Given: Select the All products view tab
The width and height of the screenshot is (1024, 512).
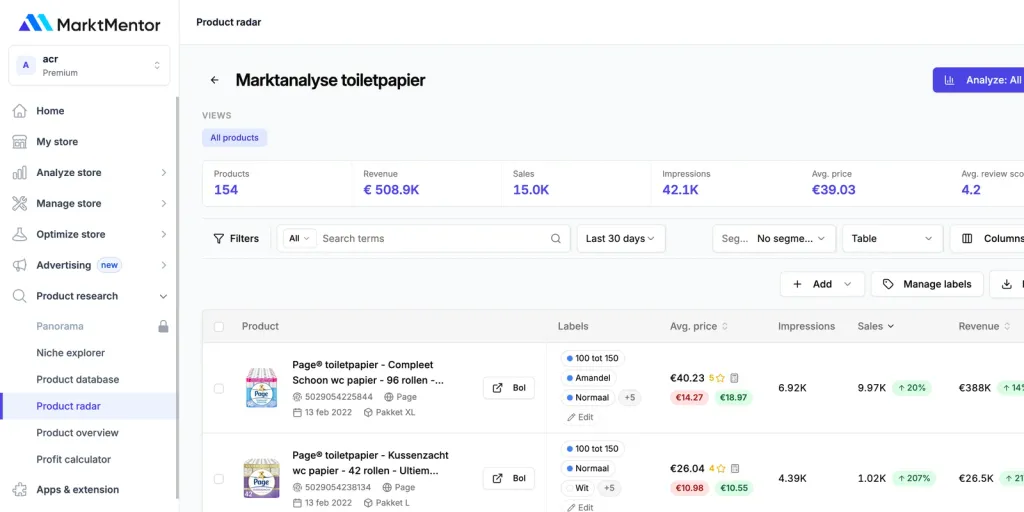Looking at the screenshot, I should (234, 138).
